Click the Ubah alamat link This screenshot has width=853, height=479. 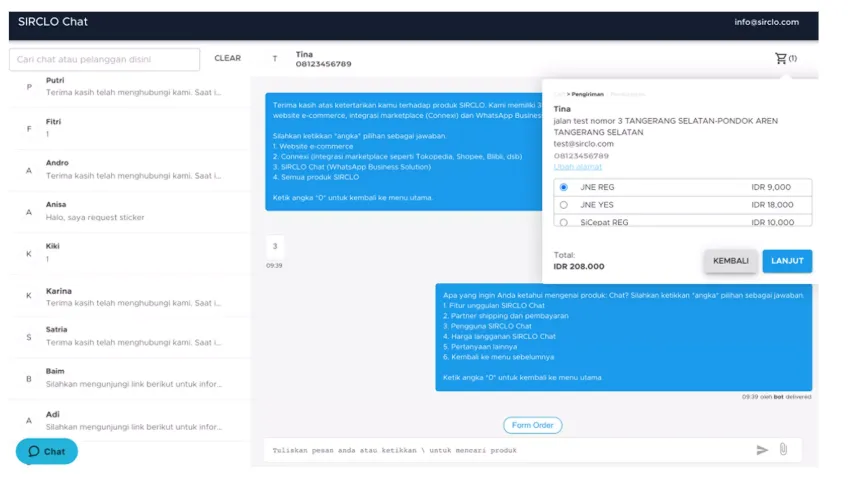tap(578, 166)
